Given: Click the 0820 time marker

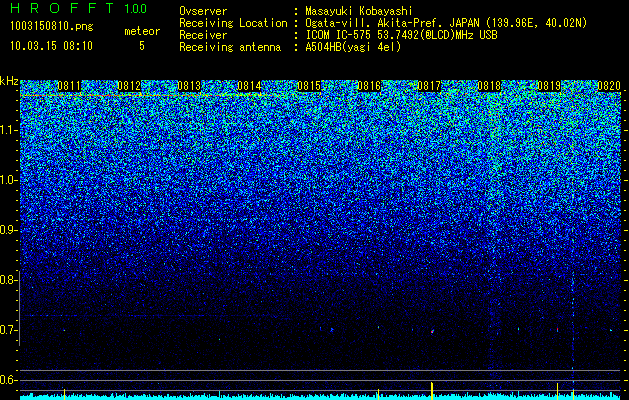Looking at the screenshot, I should point(609,86).
